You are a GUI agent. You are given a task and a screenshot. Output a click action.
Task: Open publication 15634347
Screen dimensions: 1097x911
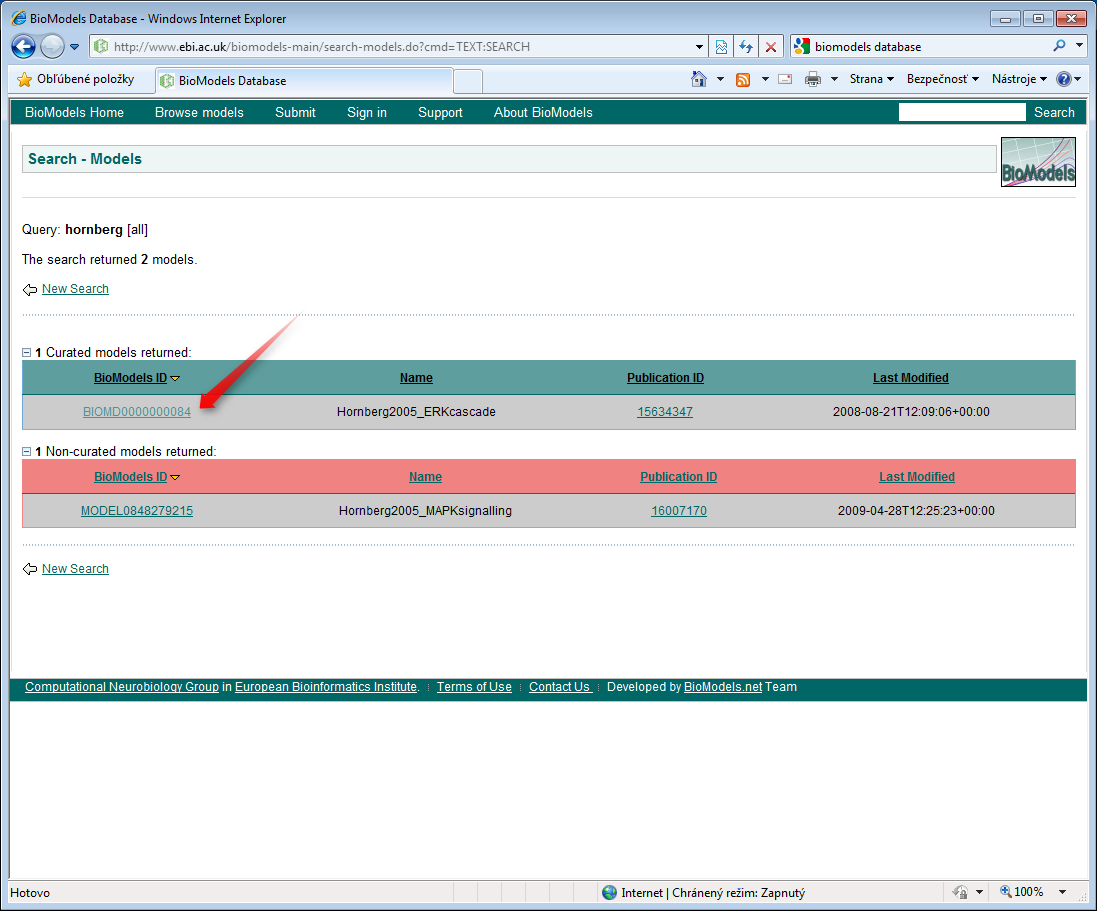click(x=665, y=412)
